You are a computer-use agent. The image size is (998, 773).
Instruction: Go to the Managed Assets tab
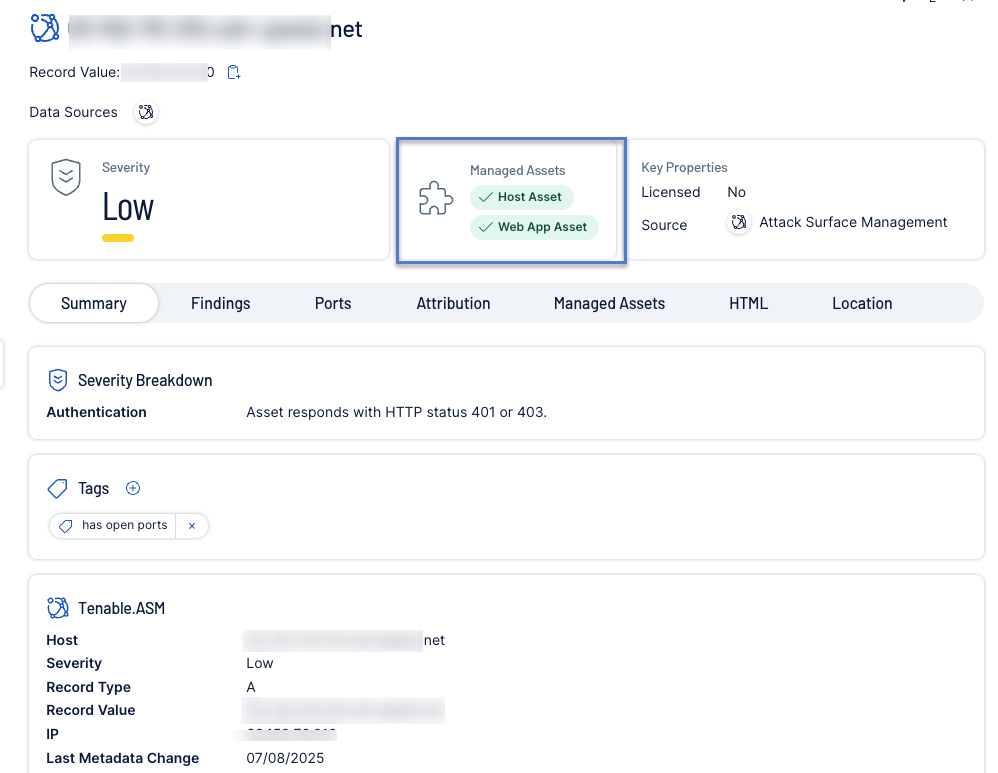click(609, 303)
